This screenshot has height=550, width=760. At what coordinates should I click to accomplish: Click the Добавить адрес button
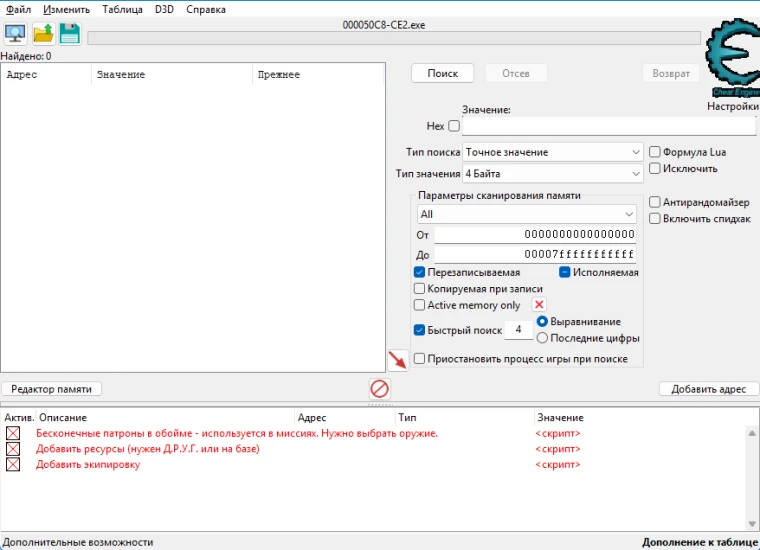[x=709, y=389]
